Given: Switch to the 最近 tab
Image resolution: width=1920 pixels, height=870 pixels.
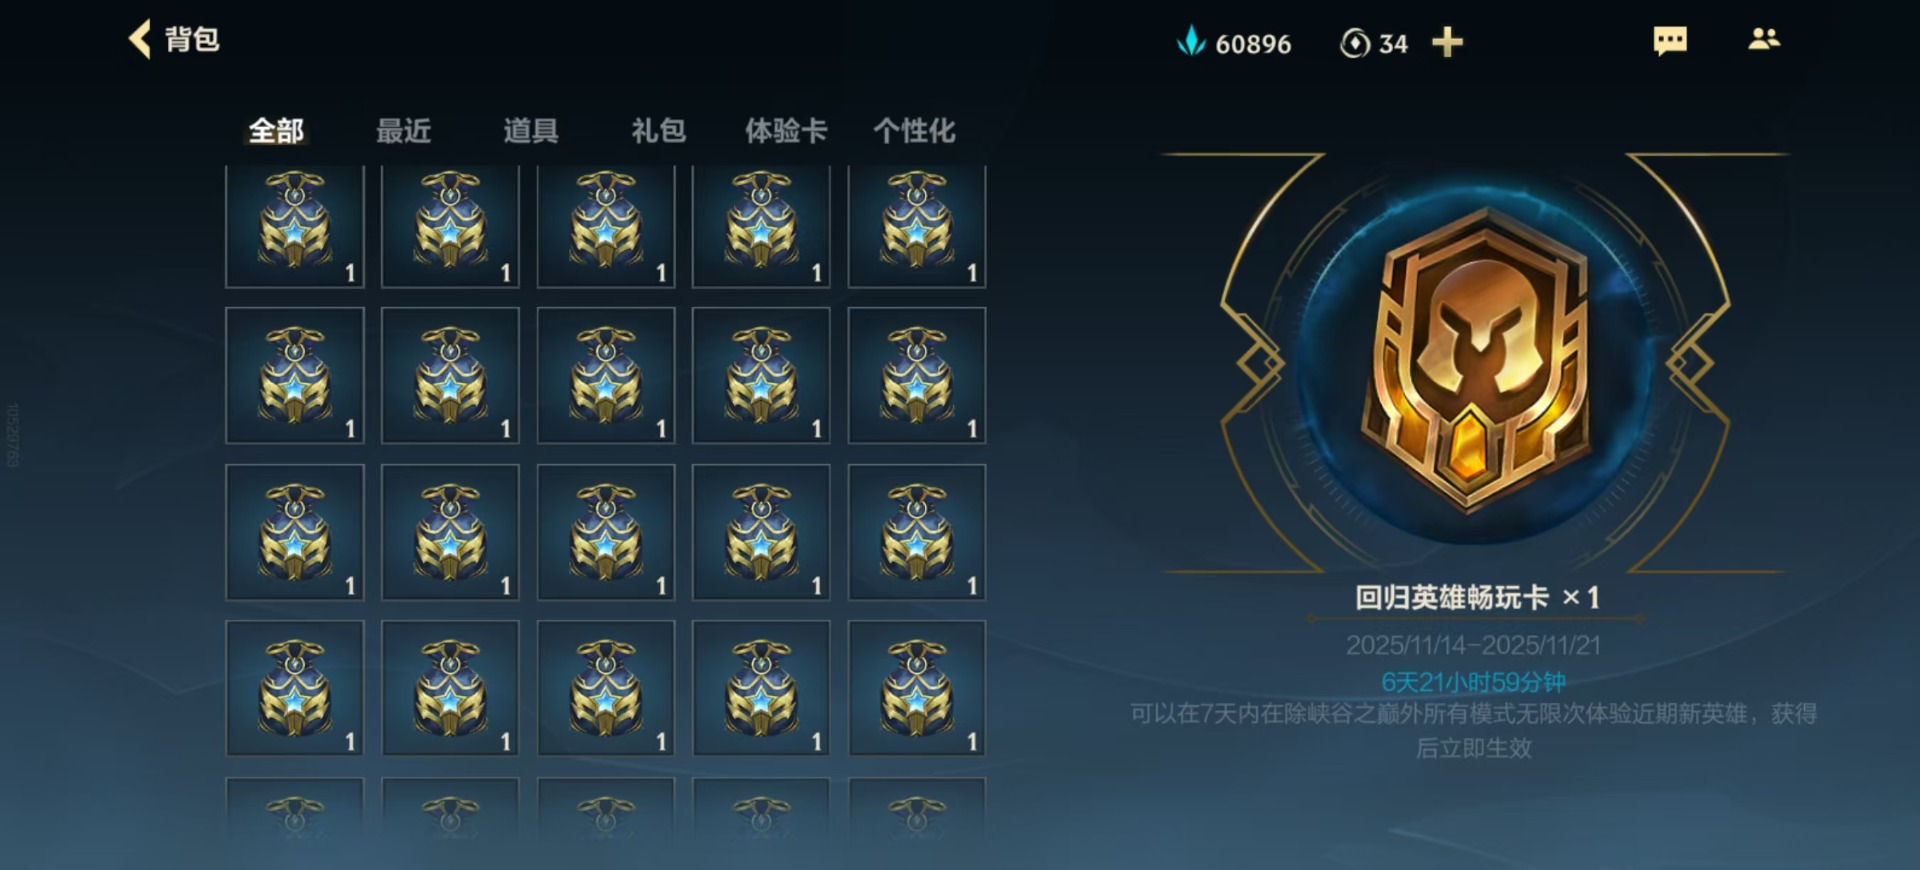Looking at the screenshot, I should (x=403, y=130).
